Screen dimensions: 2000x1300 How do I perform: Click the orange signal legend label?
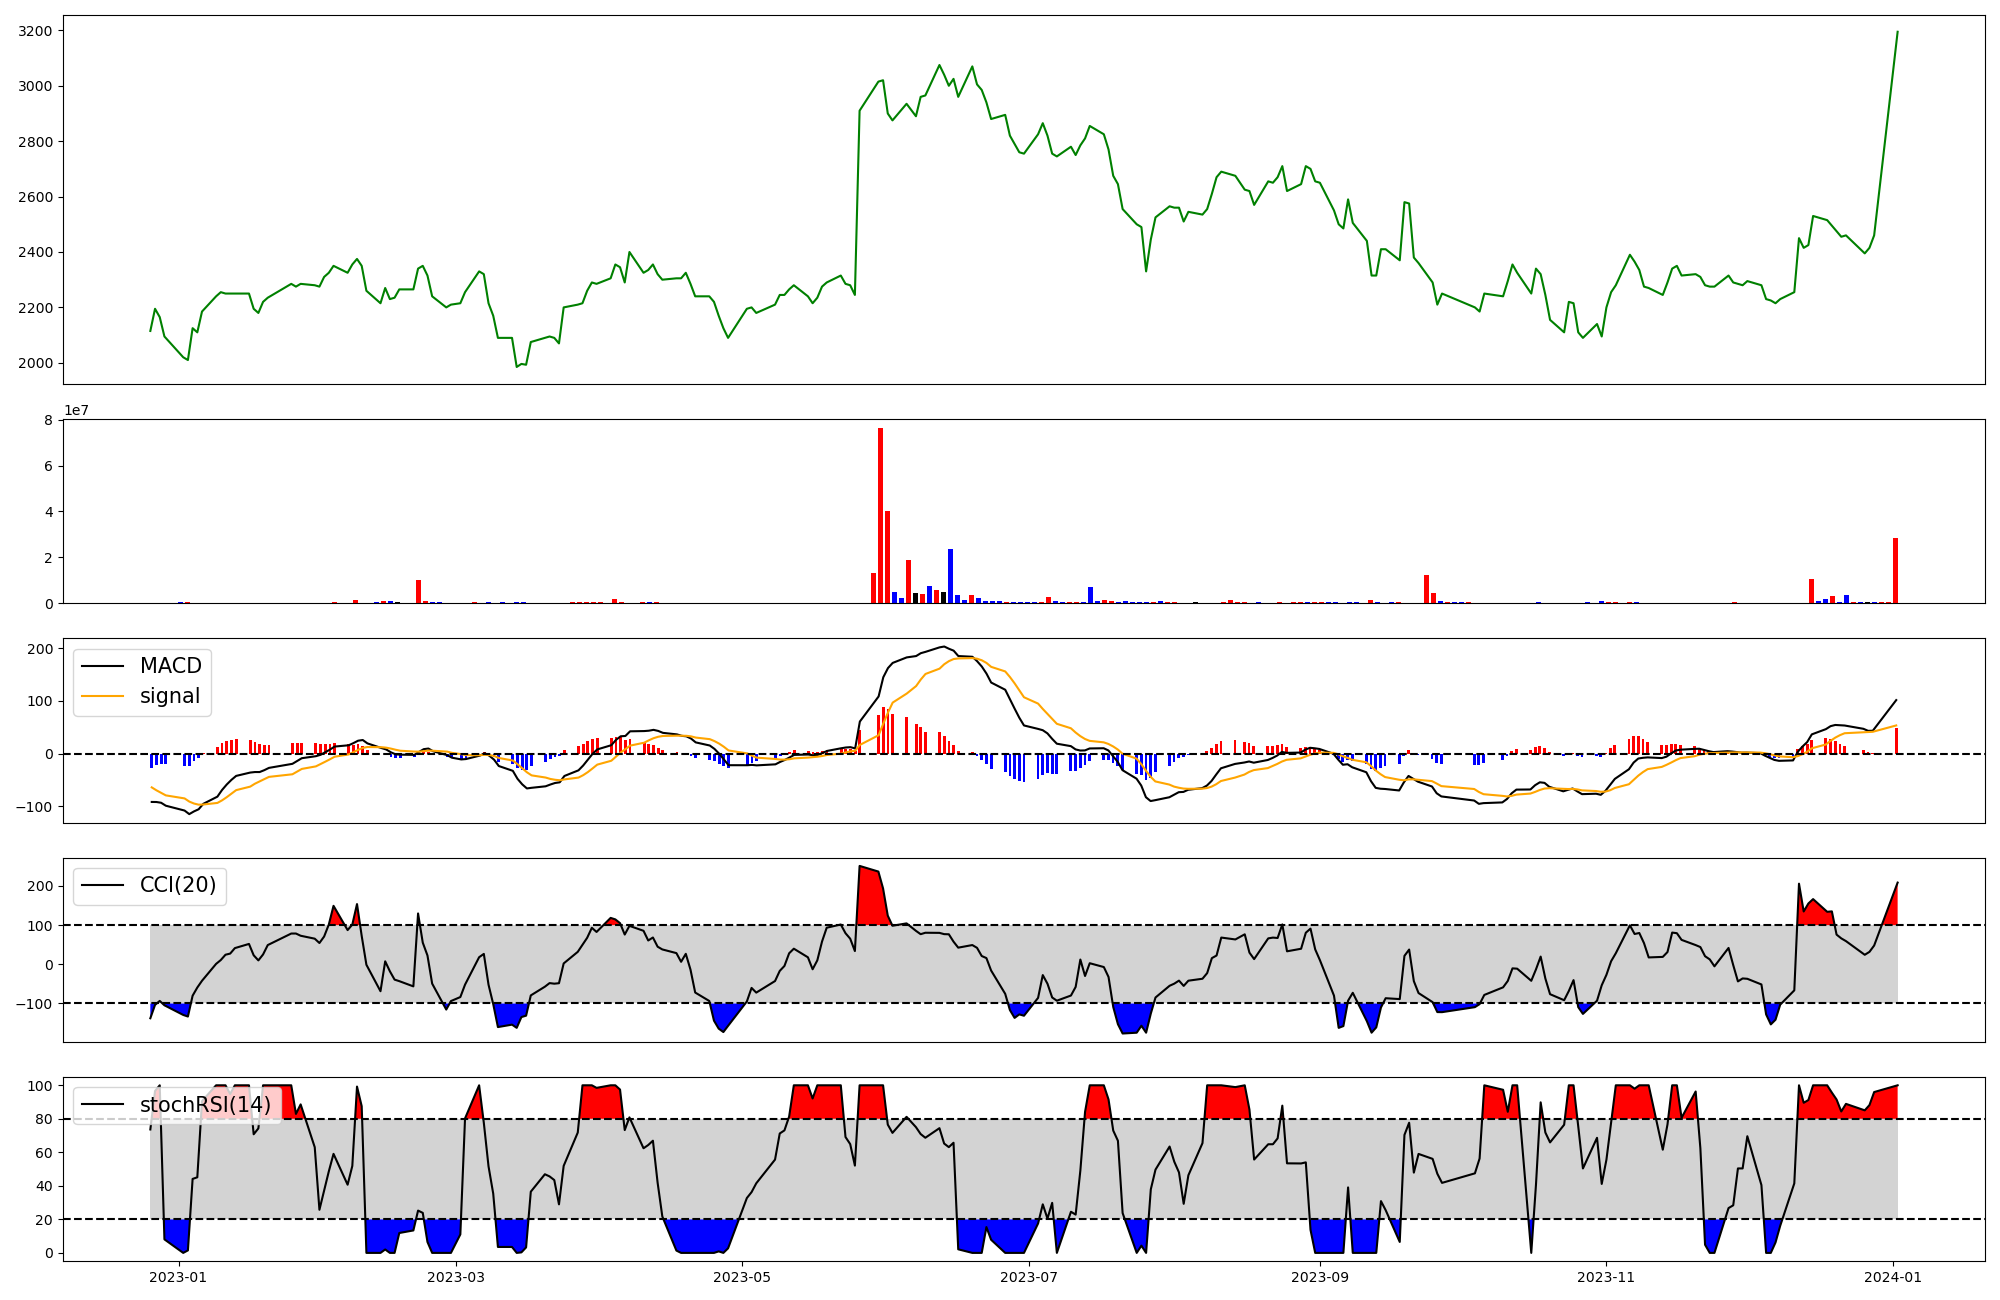[x=170, y=696]
